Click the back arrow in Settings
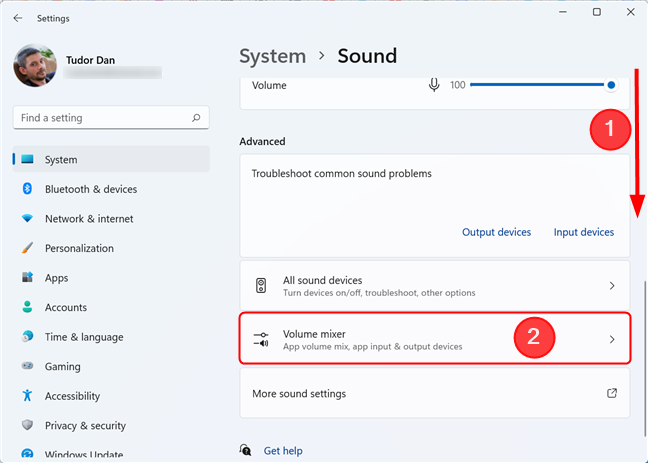The height and width of the screenshot is (463, 648). [x=17, y=18]
